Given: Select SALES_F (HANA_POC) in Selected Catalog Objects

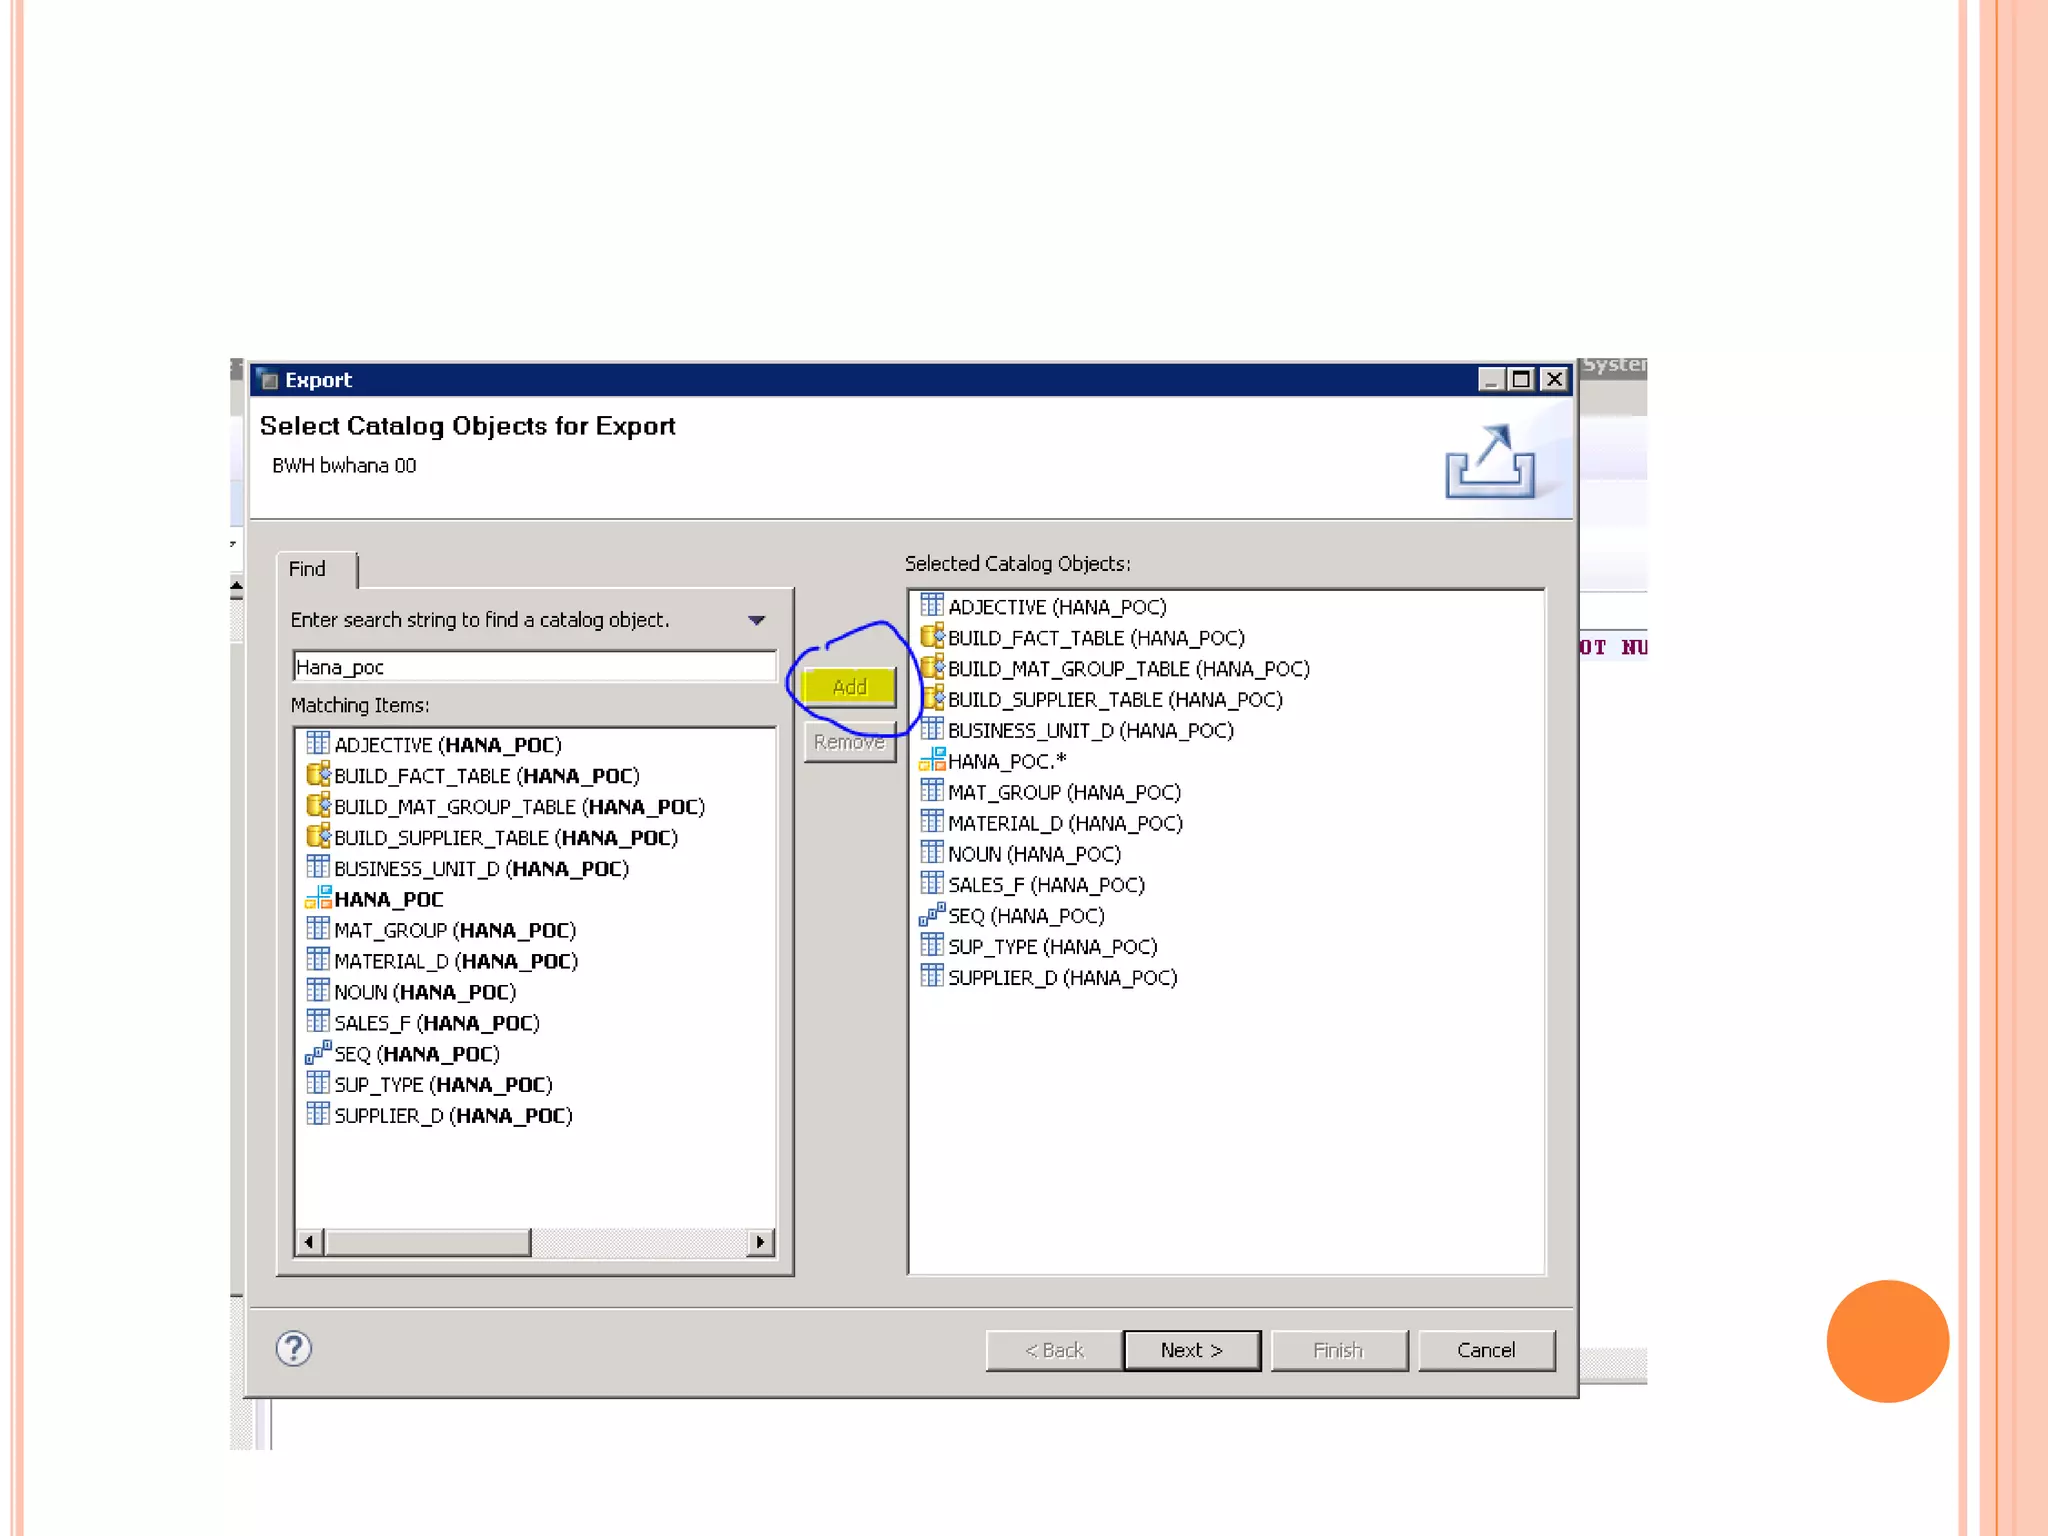Looking at the screenshot, I should pyautogui.click(x=1045, y=885).
